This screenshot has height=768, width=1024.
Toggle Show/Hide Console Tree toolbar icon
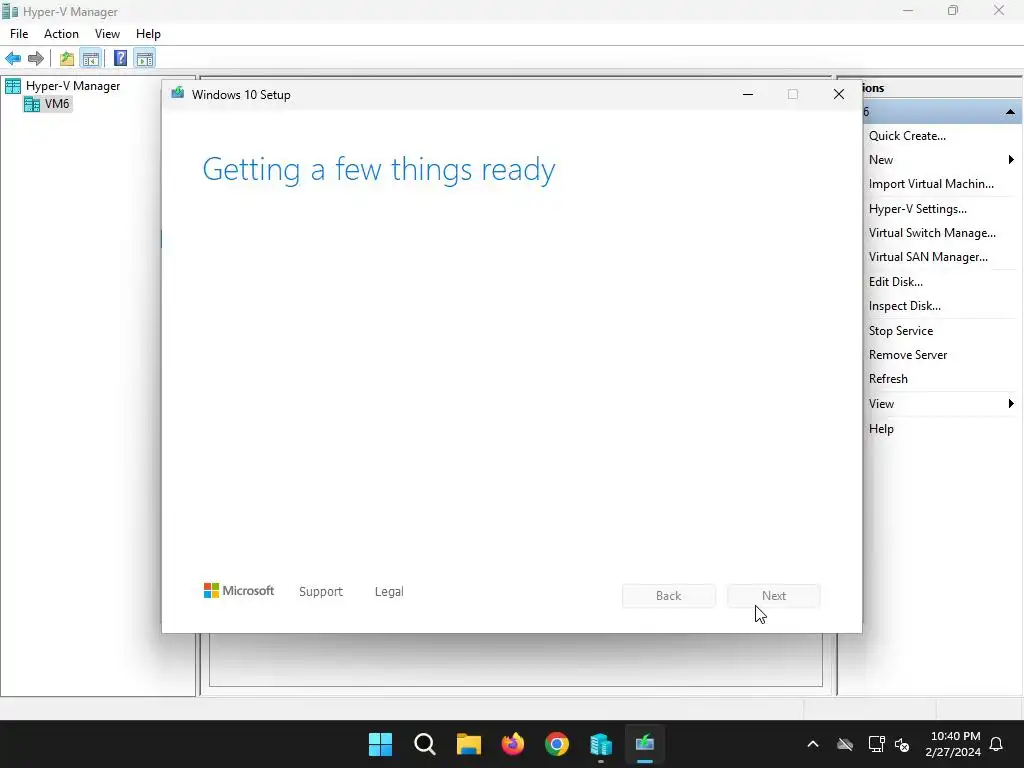point(91,59)
